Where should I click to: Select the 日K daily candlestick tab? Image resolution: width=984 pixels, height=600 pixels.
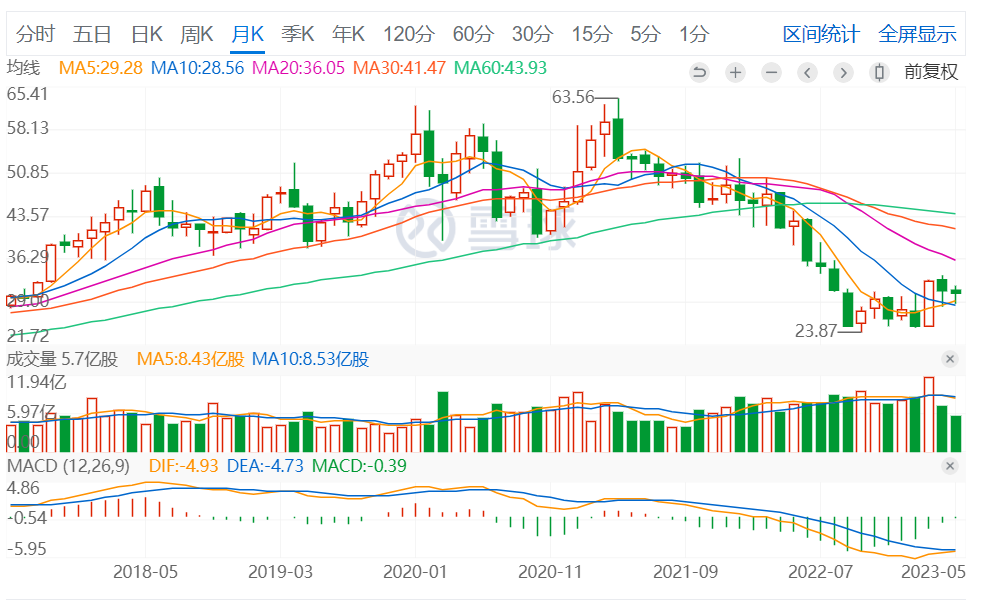(x=147, y=34)
